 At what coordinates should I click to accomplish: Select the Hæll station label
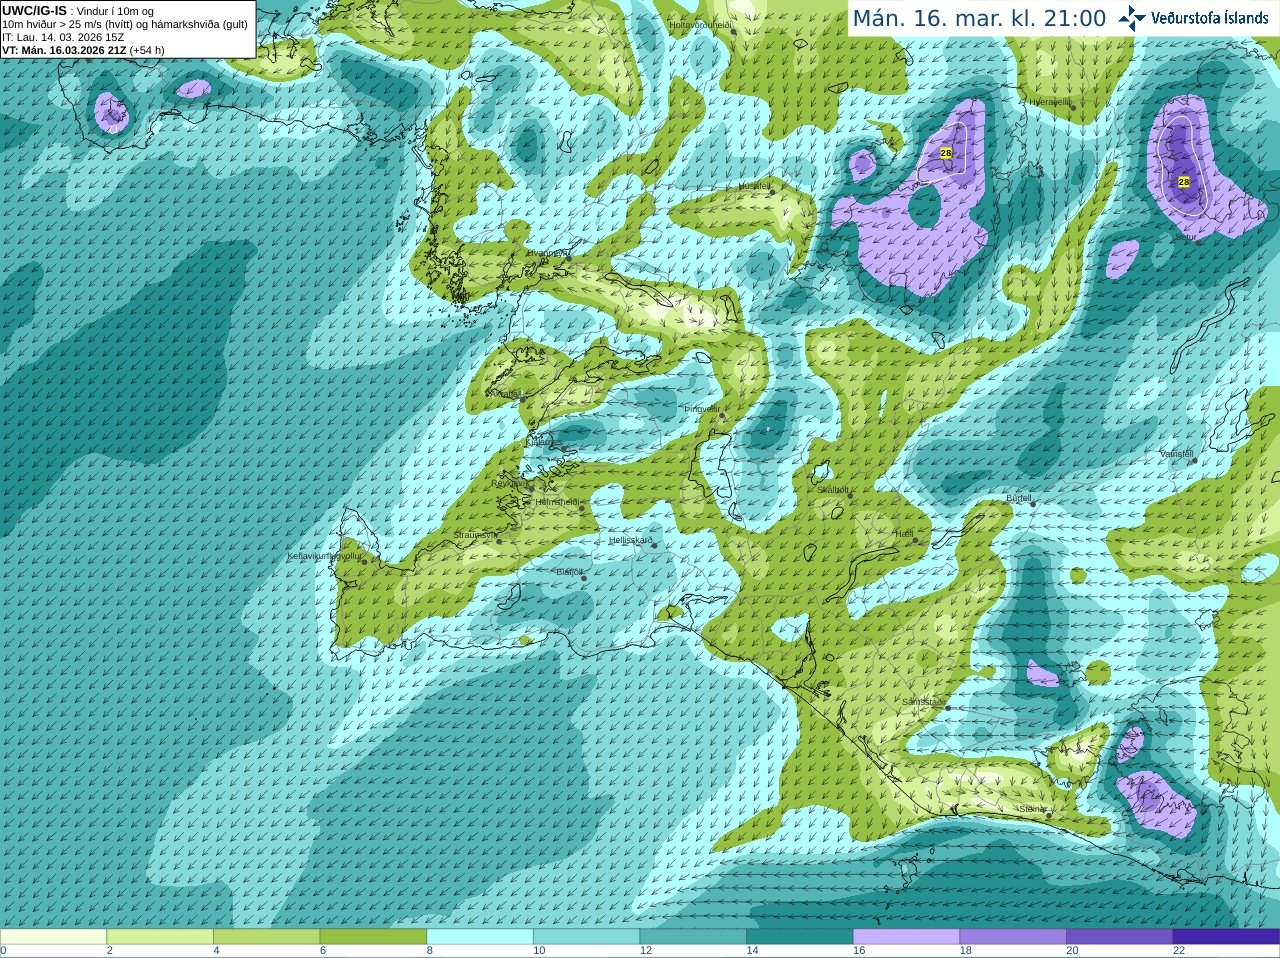click(x=905, y=534)
